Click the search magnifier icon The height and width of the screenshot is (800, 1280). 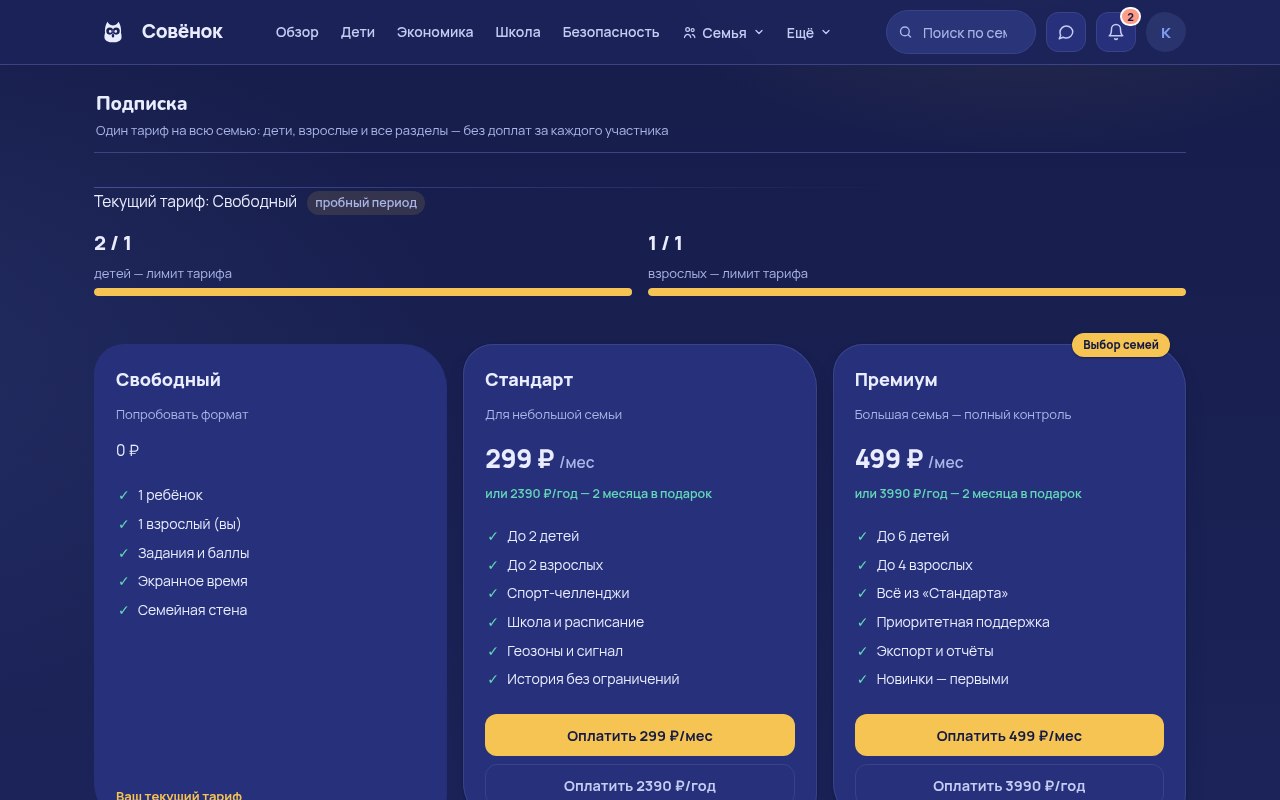tap(906, 32)
